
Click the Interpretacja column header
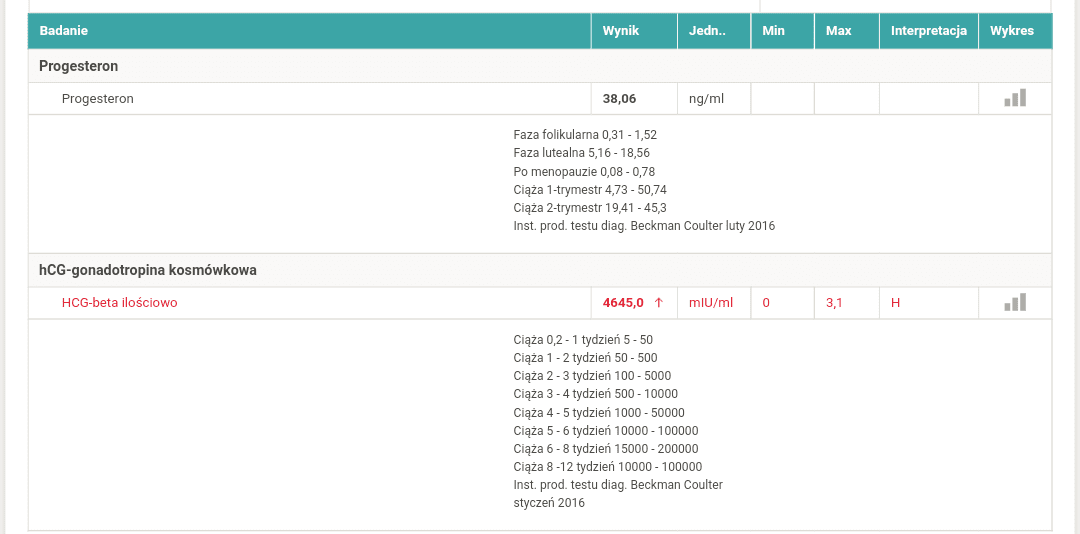click(928, 31)
